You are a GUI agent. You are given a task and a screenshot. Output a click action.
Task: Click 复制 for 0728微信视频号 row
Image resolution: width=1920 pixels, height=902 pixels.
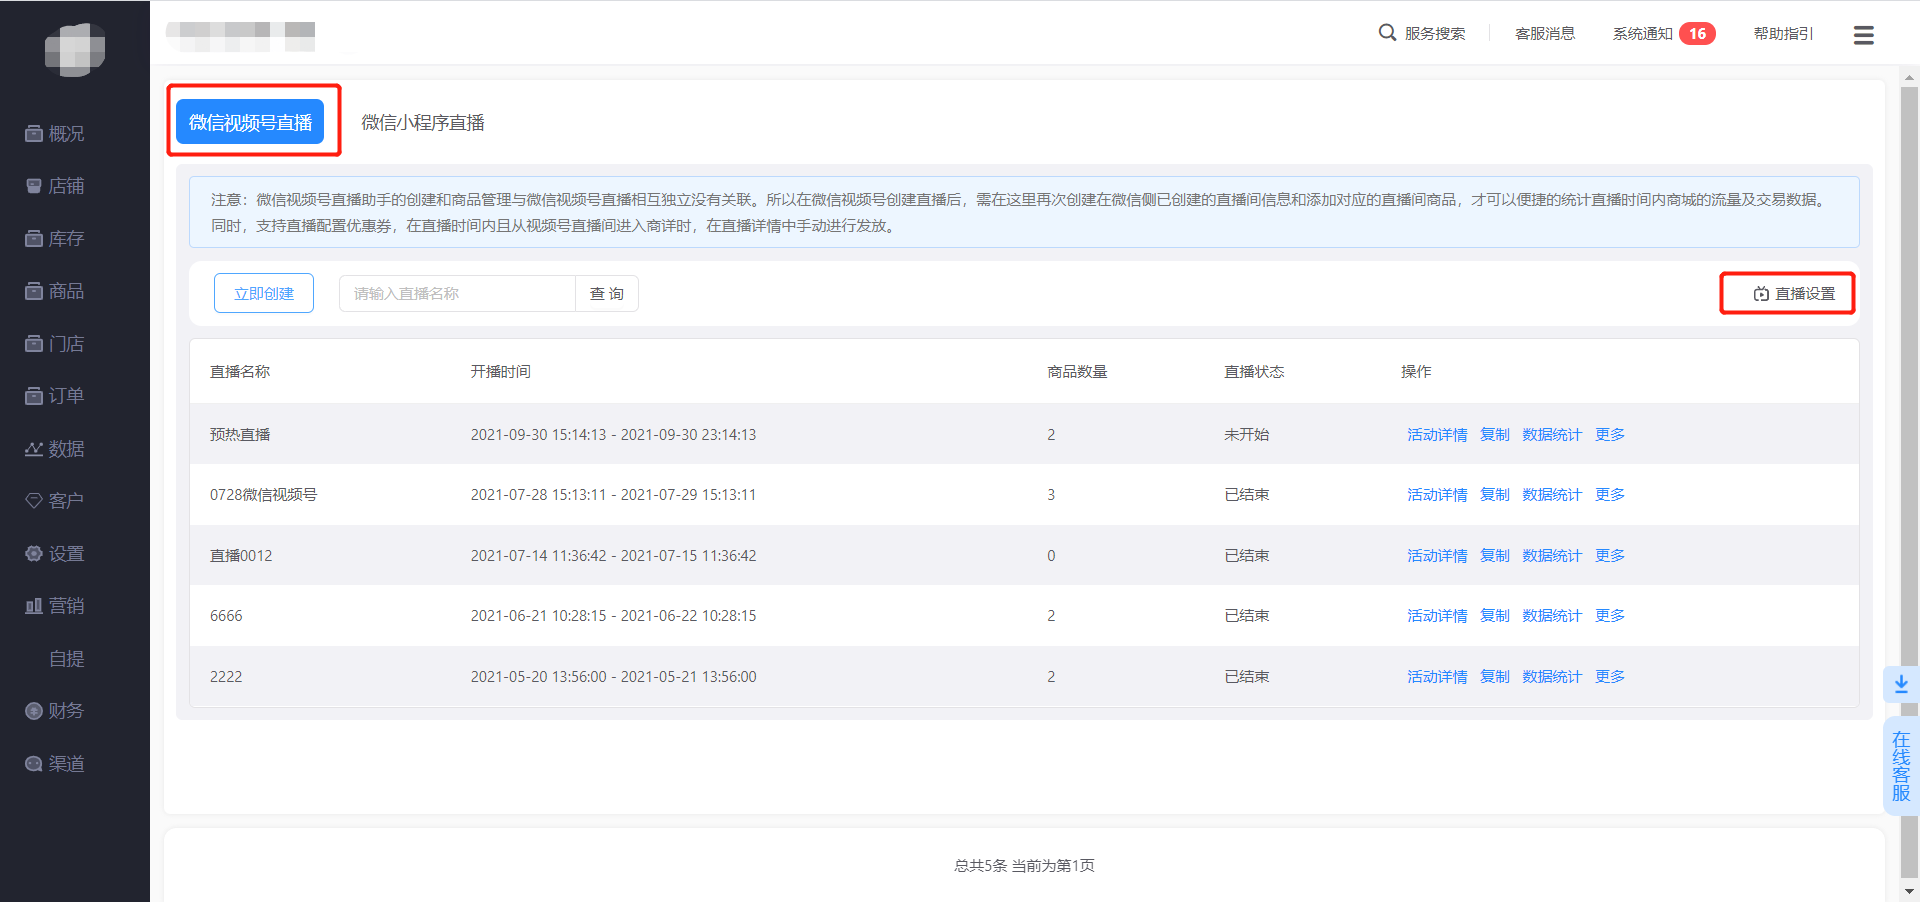click(x=1495, y=495)
